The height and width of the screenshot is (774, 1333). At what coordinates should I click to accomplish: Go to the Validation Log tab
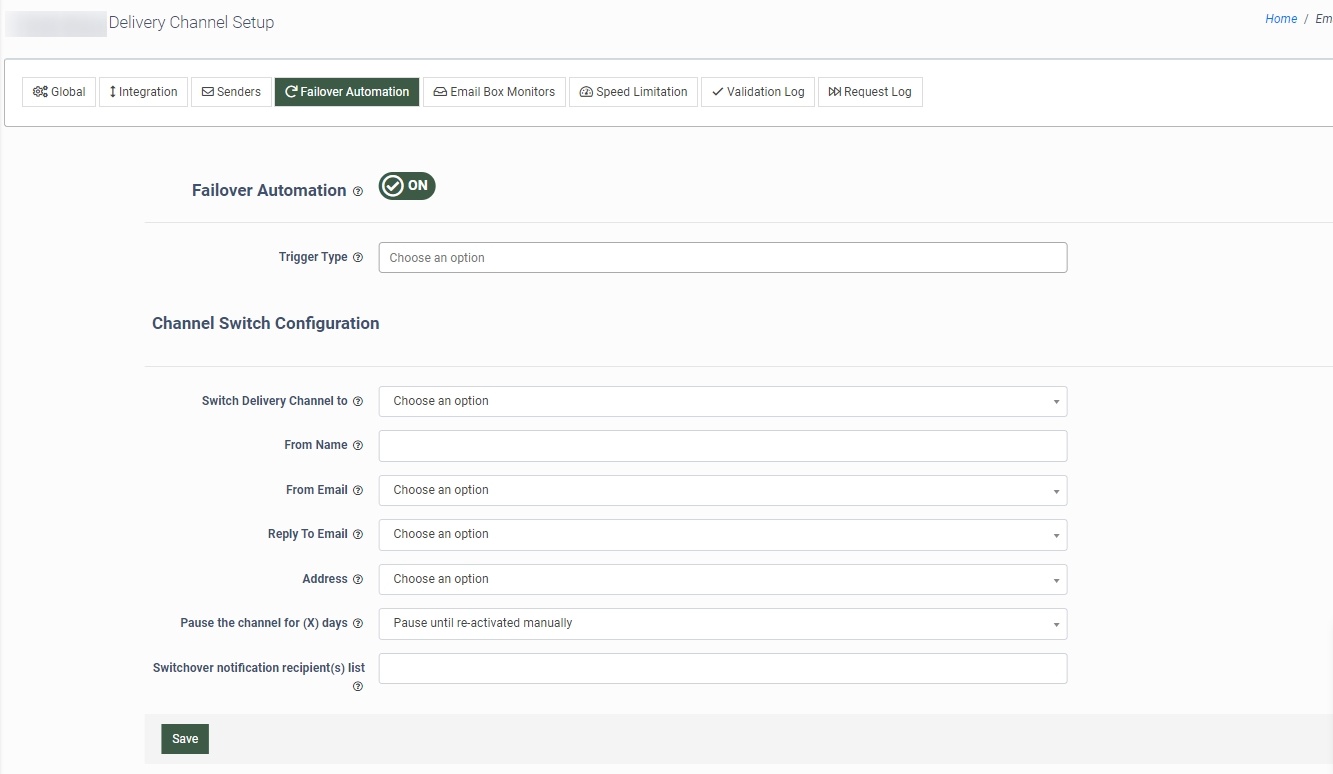coord(758,92)
